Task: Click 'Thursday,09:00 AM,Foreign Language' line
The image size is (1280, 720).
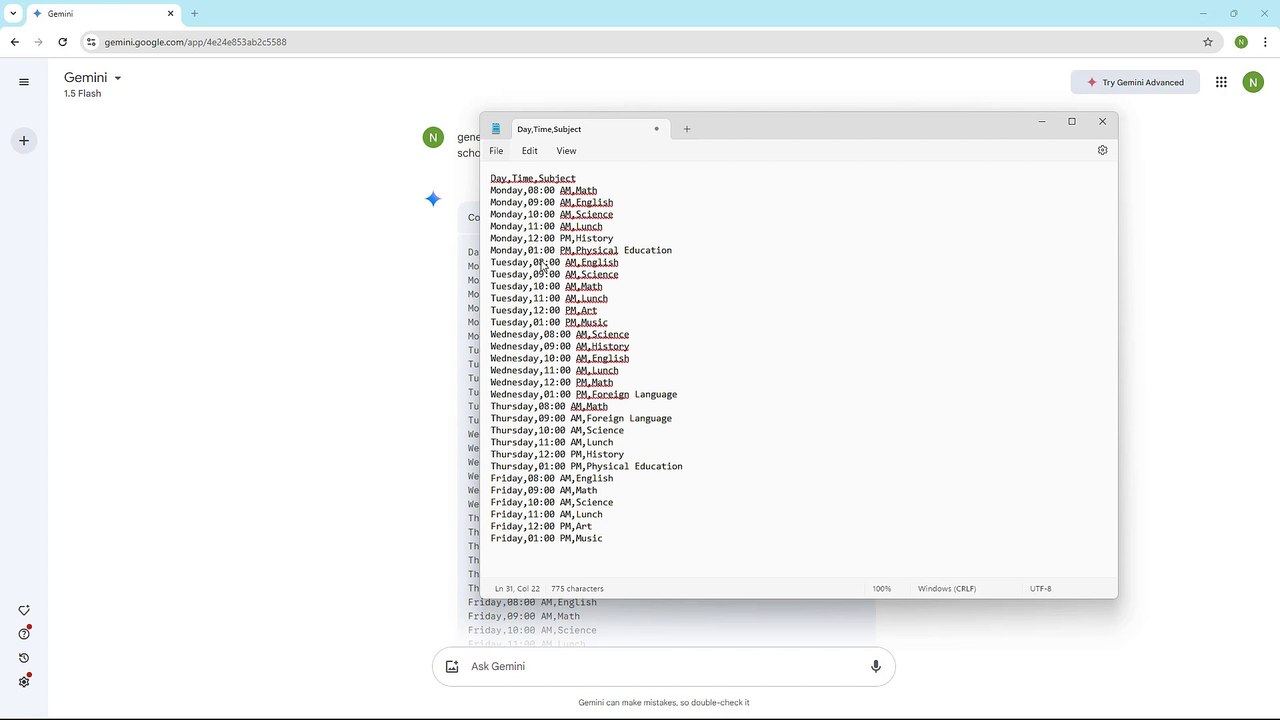Action: 581,418
